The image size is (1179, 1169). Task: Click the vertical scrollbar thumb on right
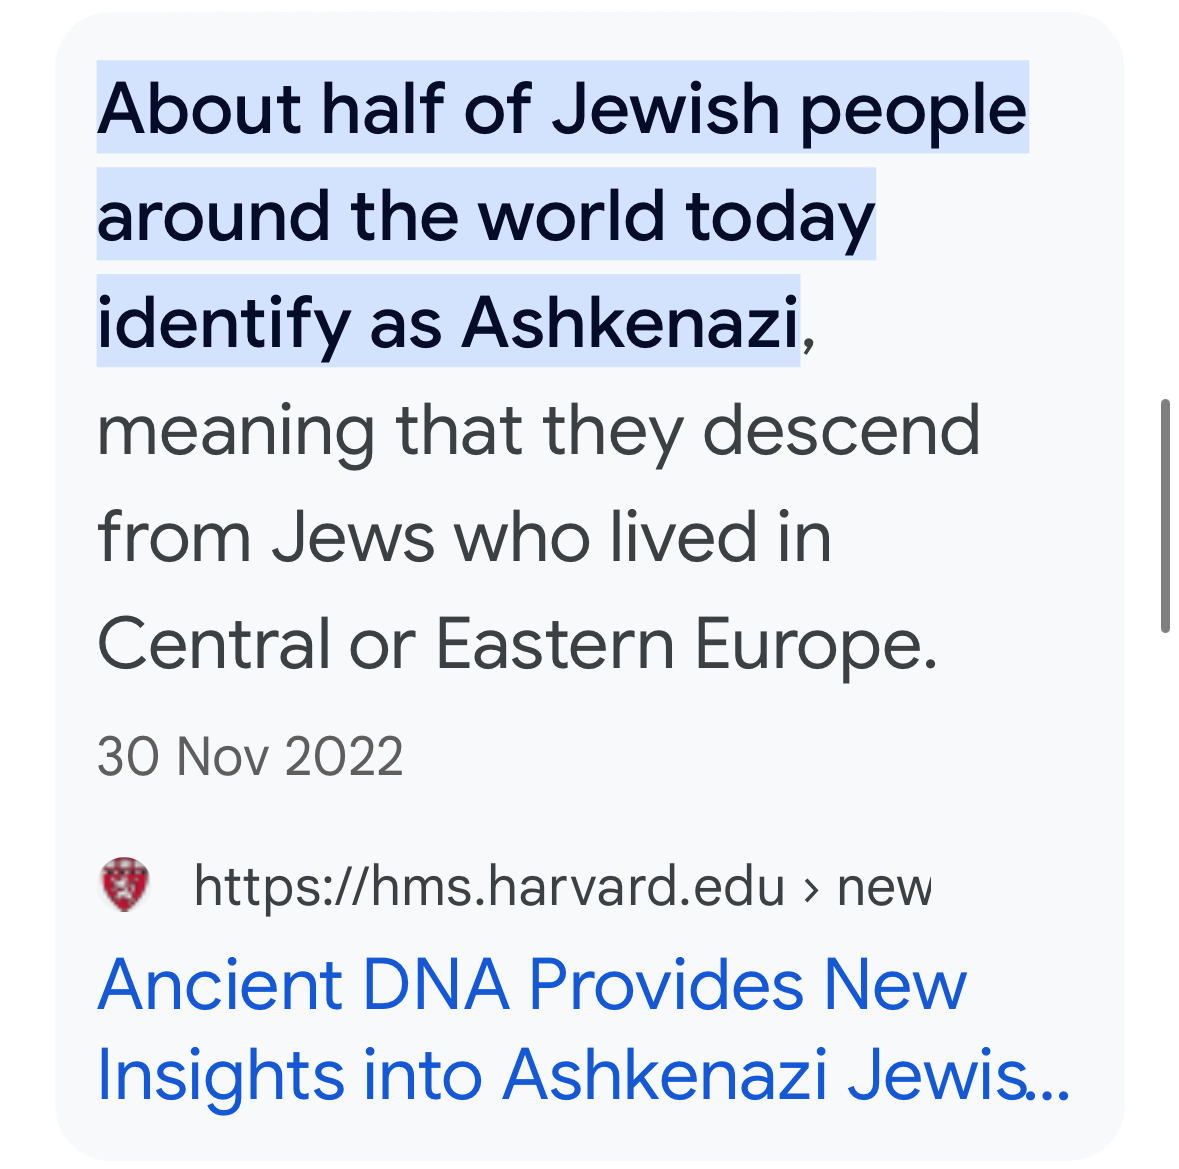(x=1165, y=516)
